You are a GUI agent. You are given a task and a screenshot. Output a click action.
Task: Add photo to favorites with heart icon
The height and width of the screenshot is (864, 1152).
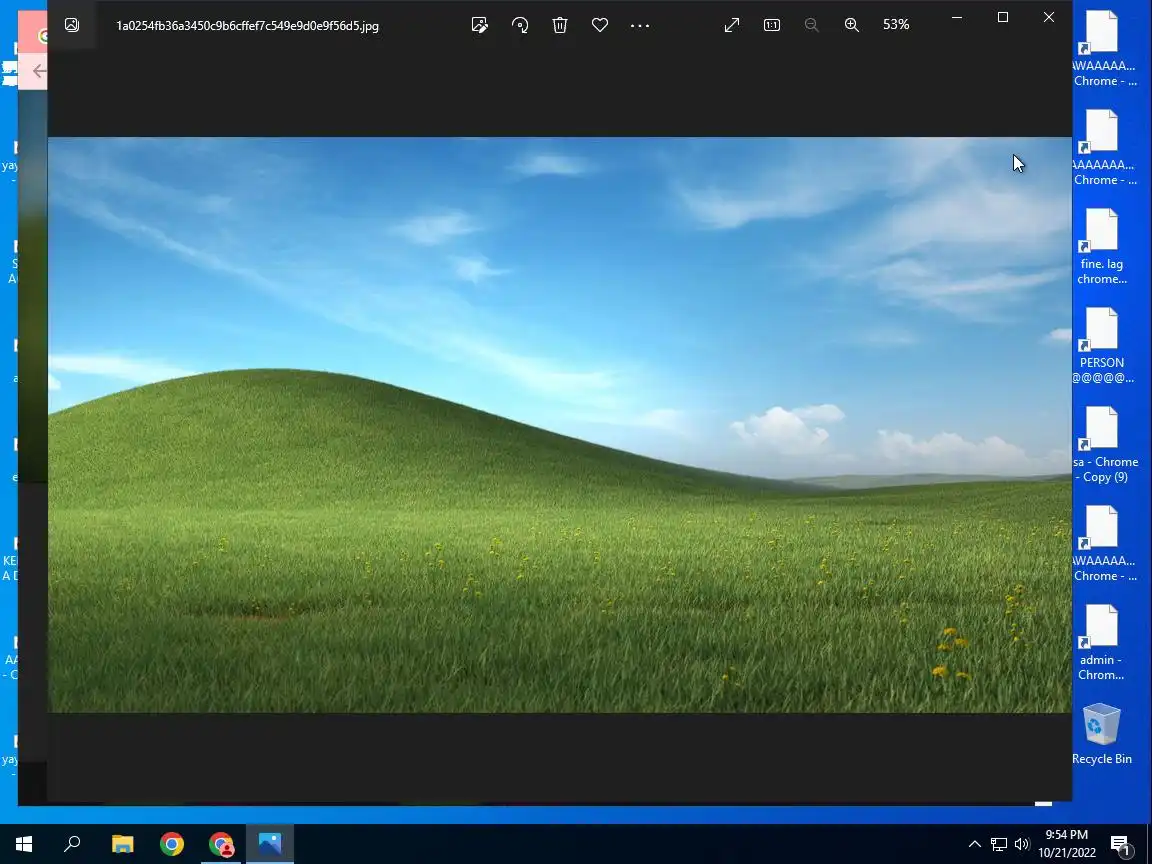[600, 25]
